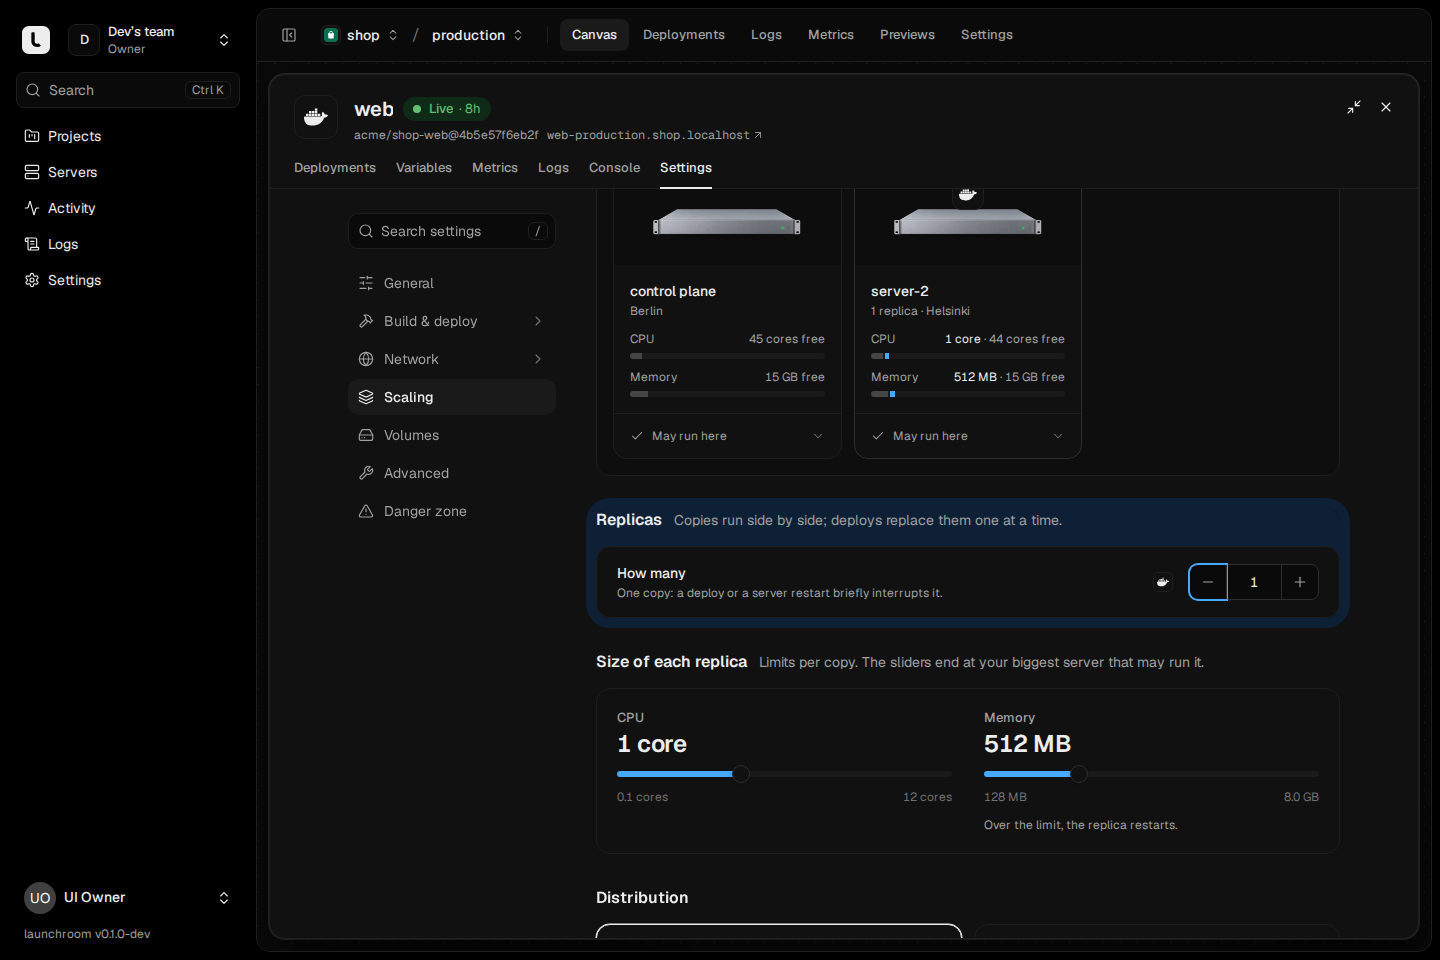
Task: Open the web service Settings tab
Action: pos(686,168)
